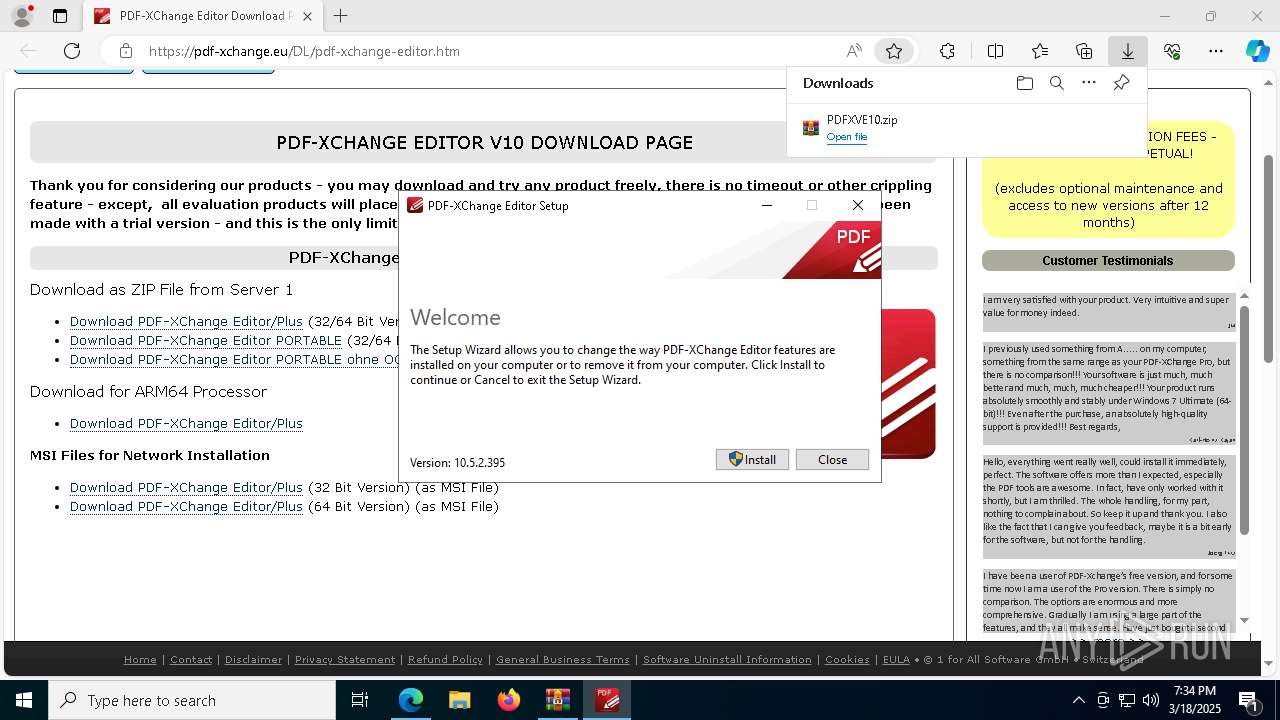Open Privacy Statement footer link
This screenshot has width=1280, height=720.
click(345, 660)
